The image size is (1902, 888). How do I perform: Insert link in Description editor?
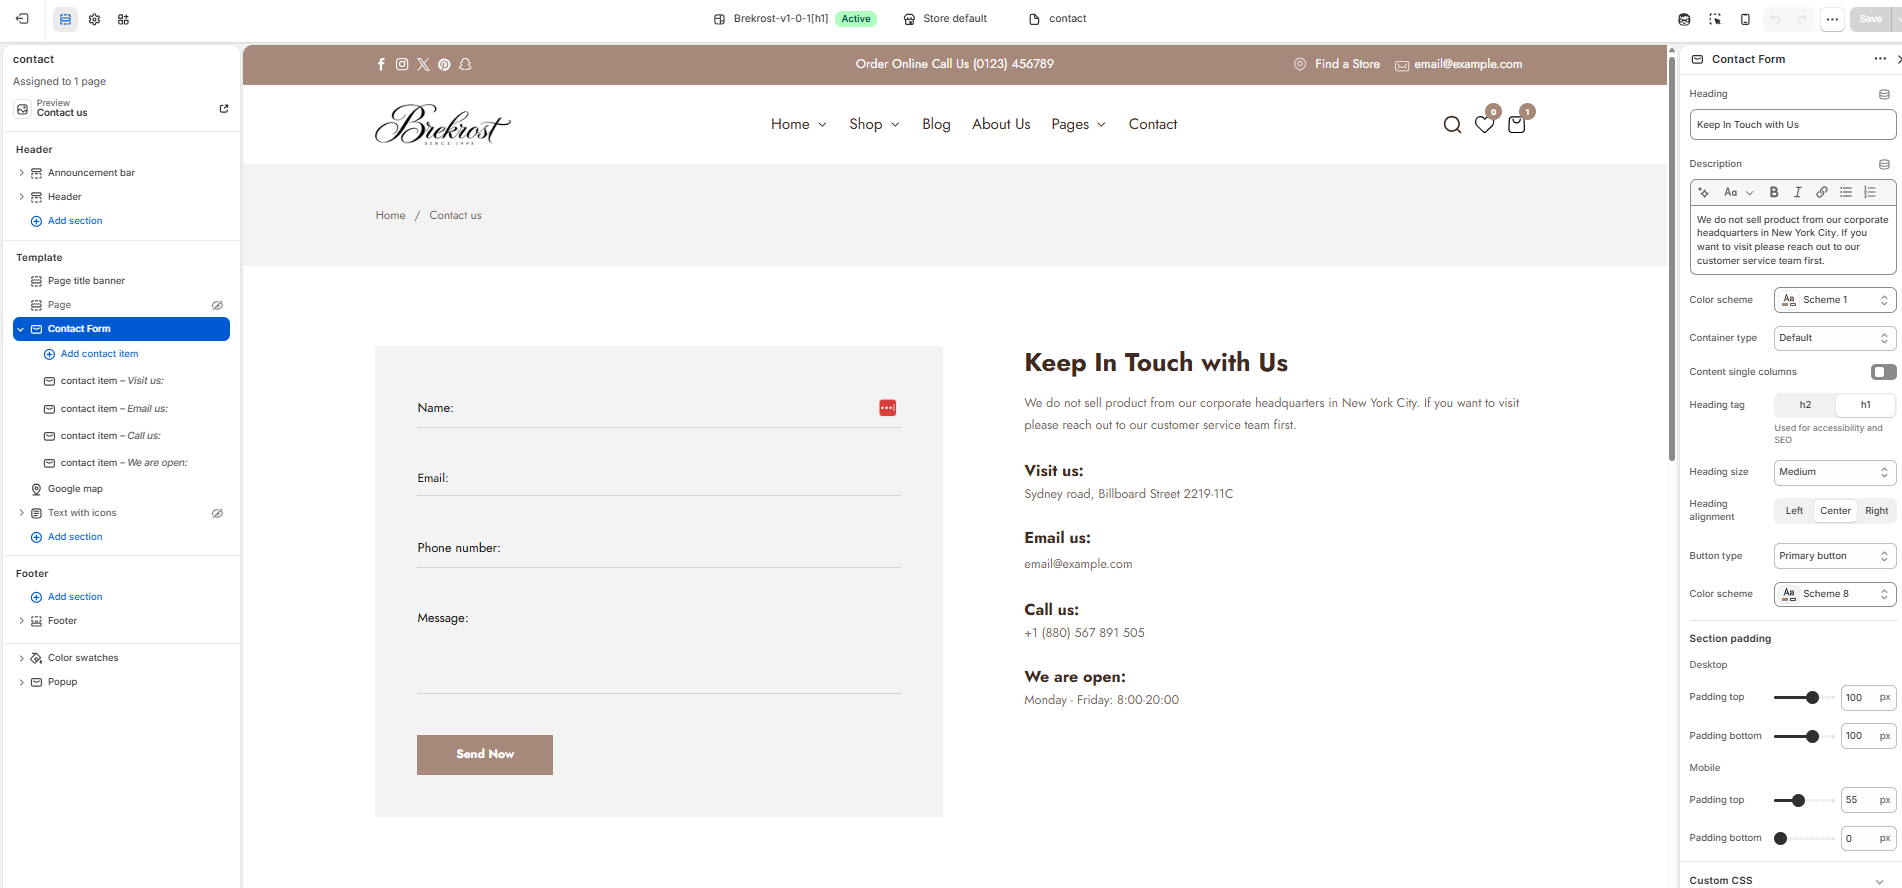1822,192
